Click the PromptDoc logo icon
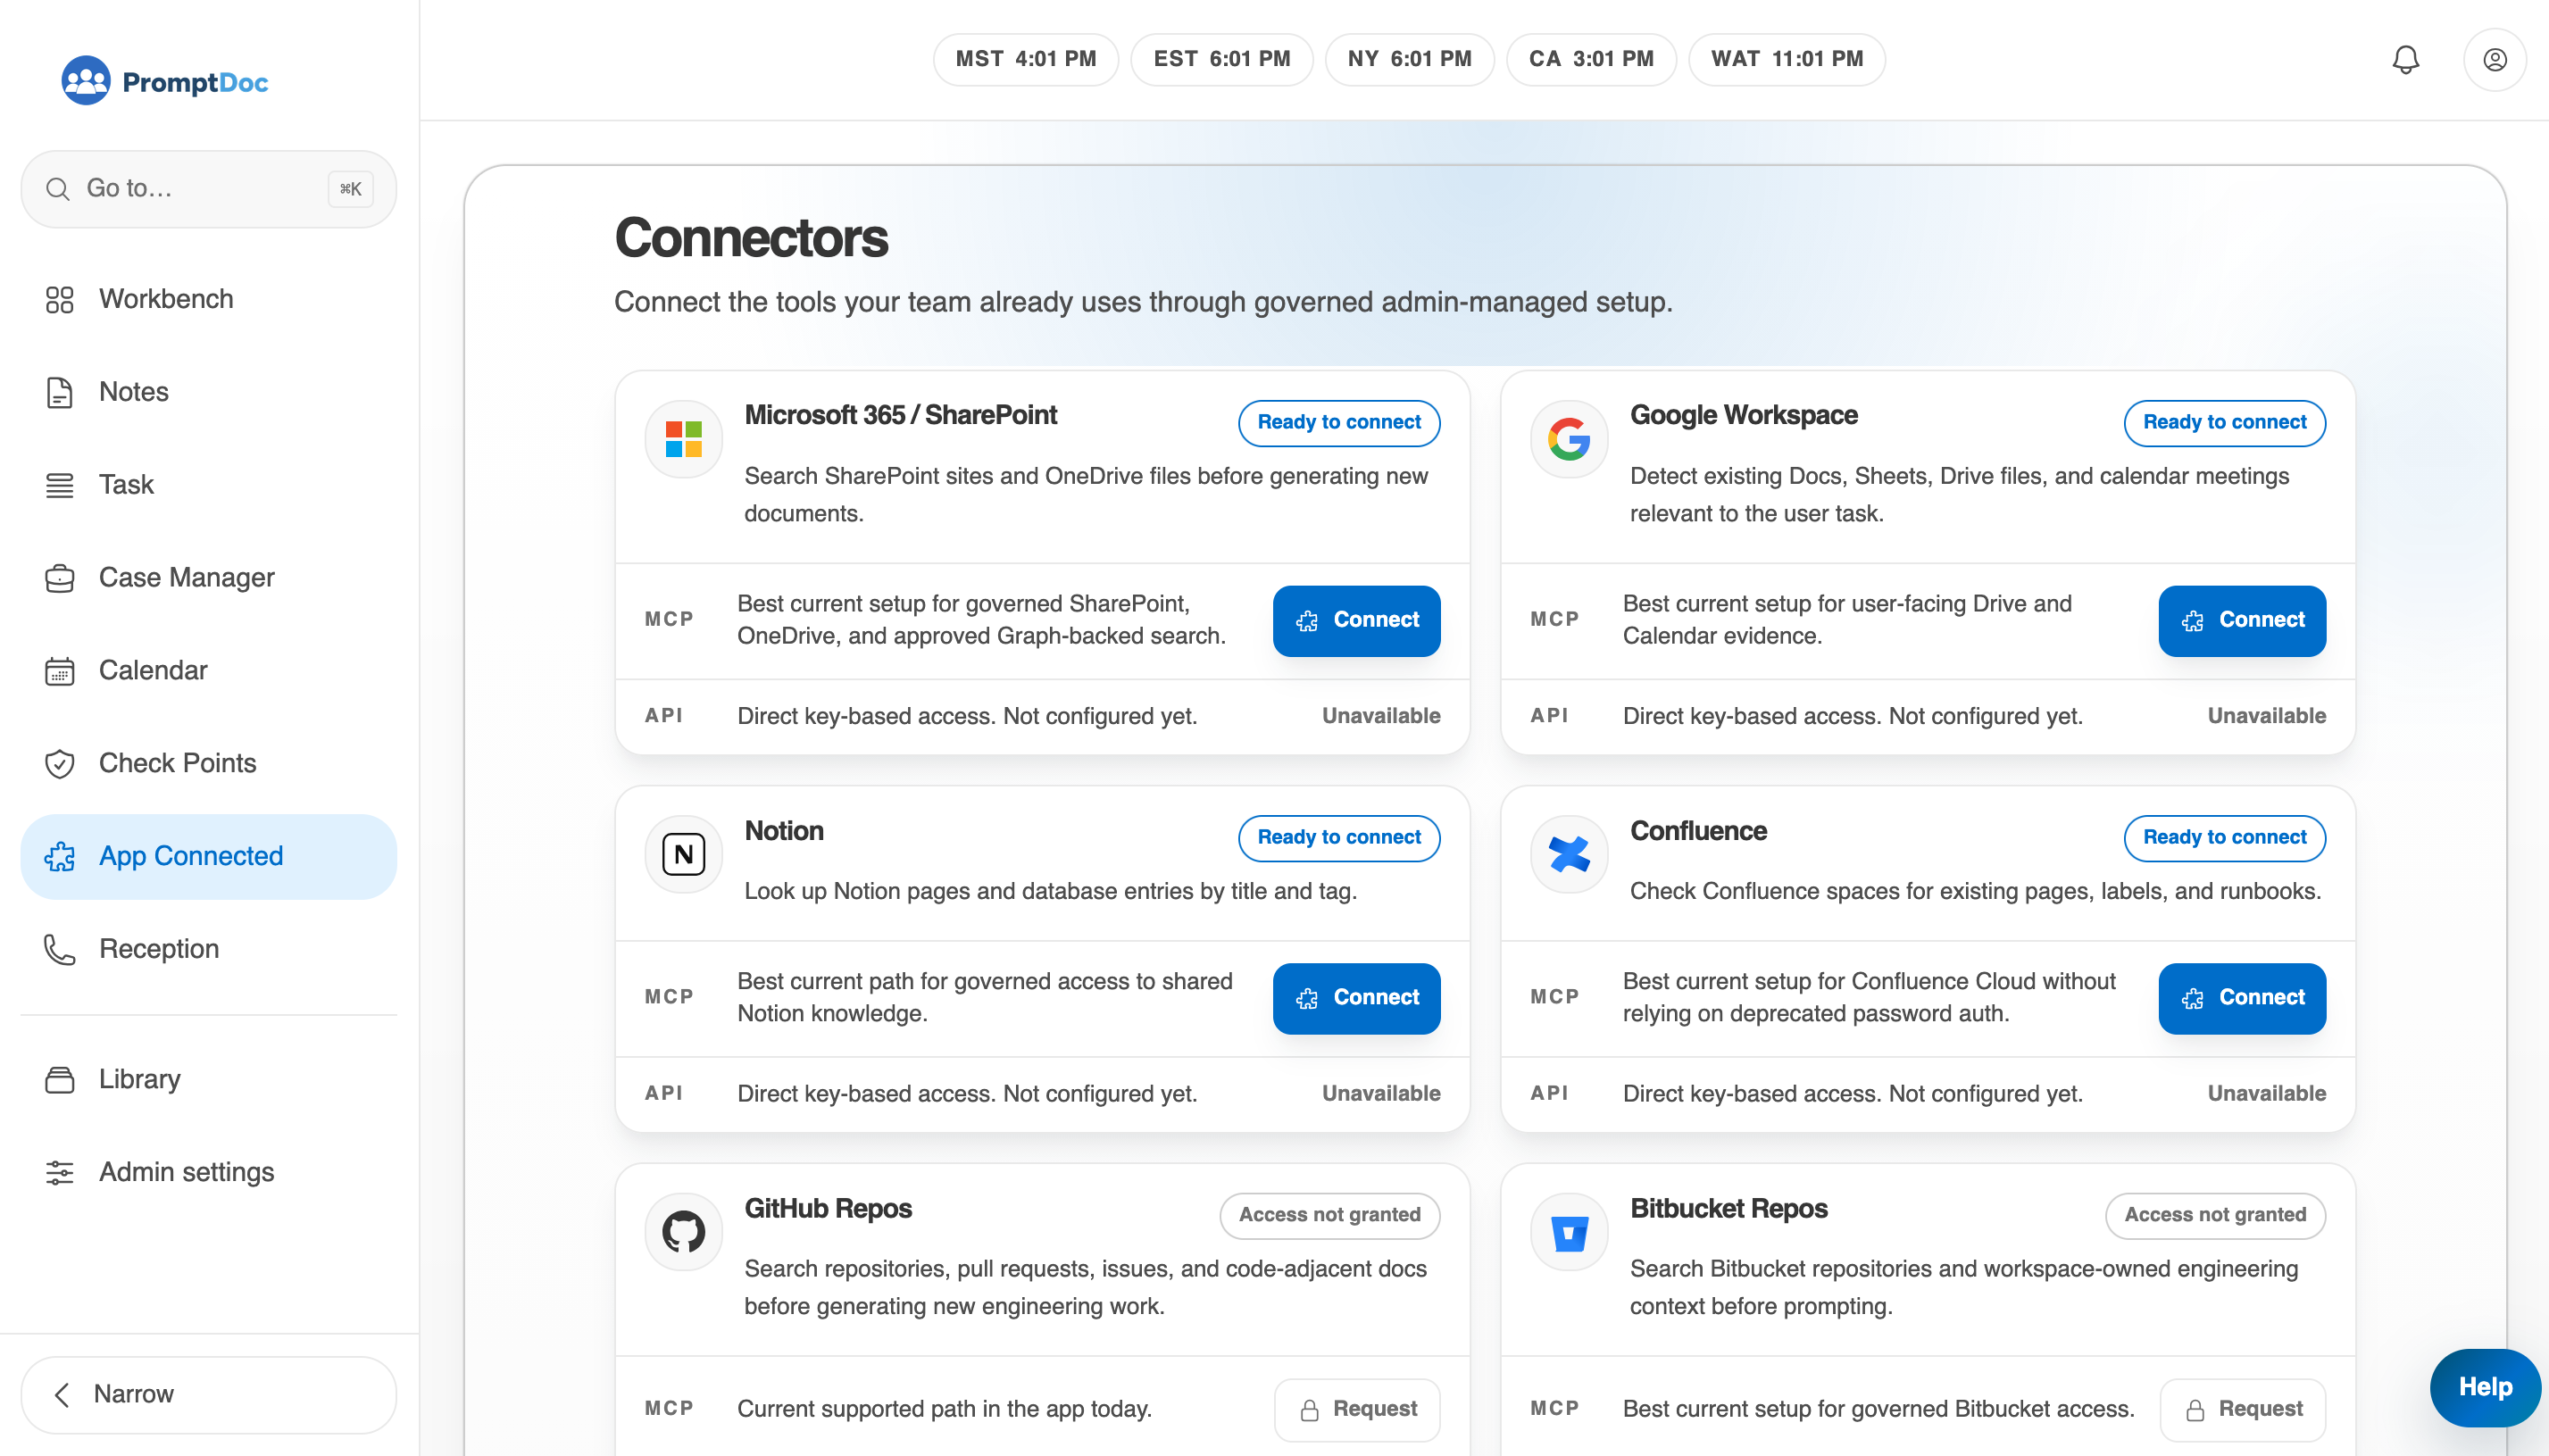This screenshot has height=1456, width=2549. 85,81
